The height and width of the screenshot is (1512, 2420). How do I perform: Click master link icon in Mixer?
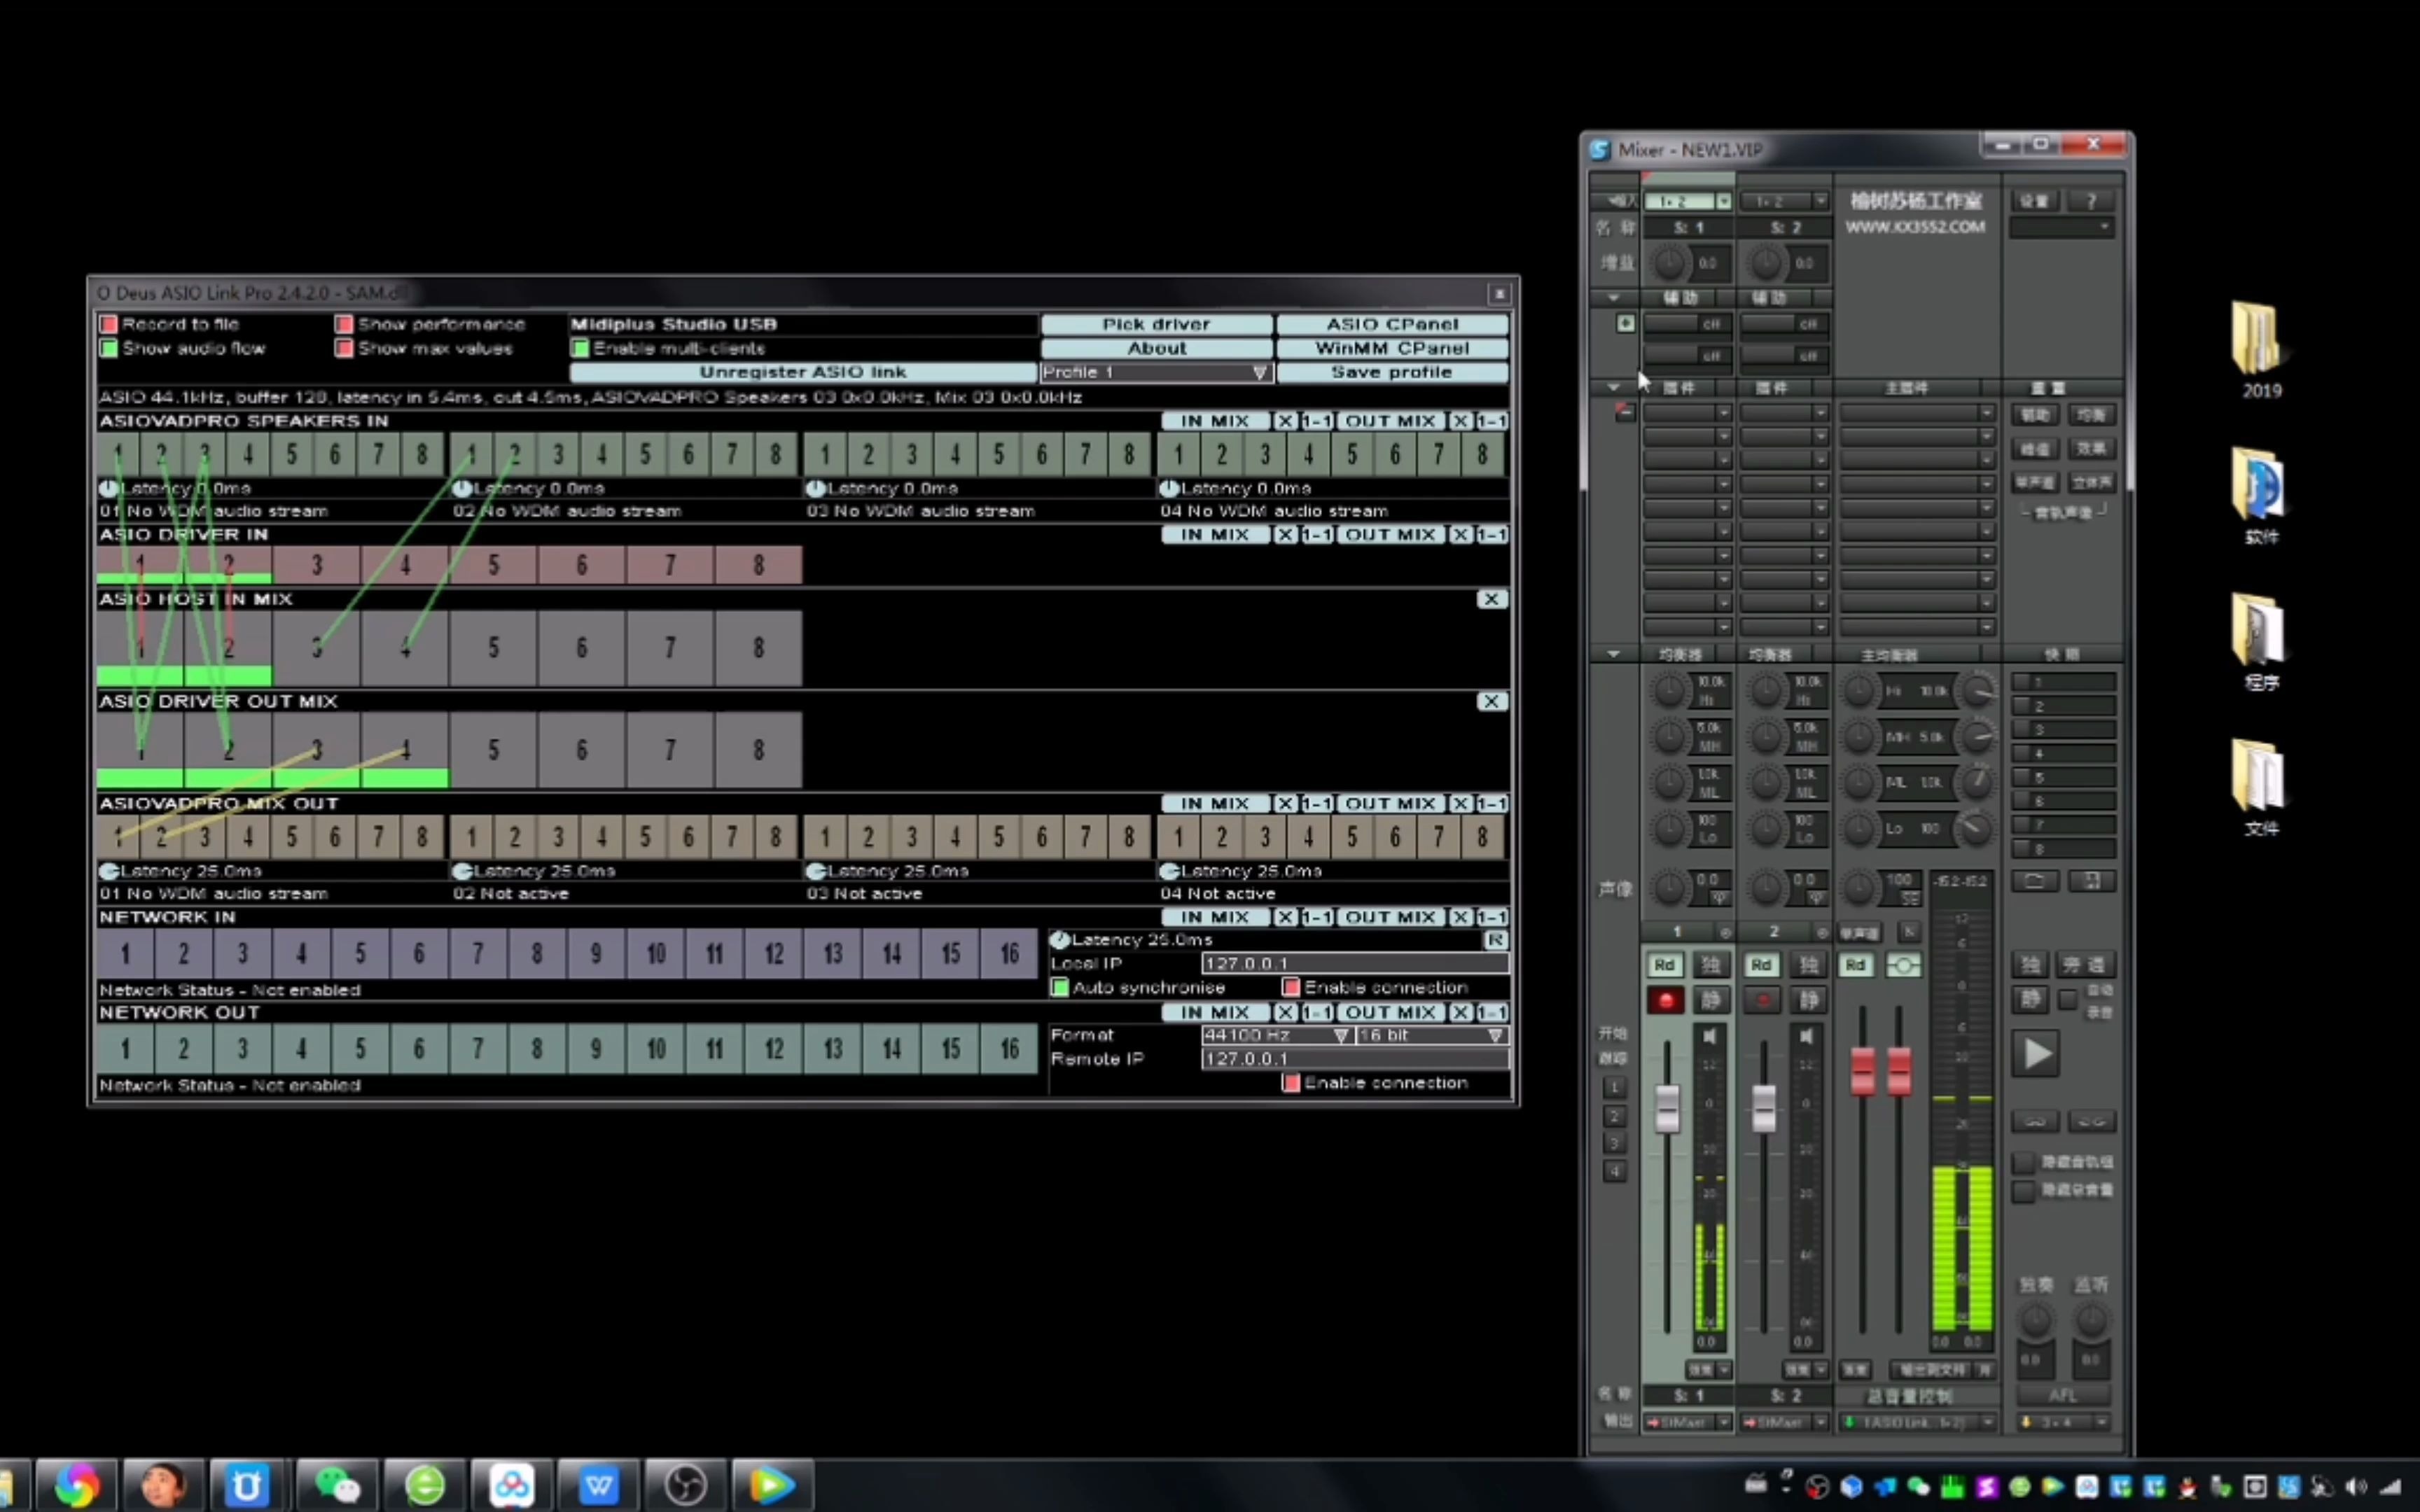coord(1904,965)
